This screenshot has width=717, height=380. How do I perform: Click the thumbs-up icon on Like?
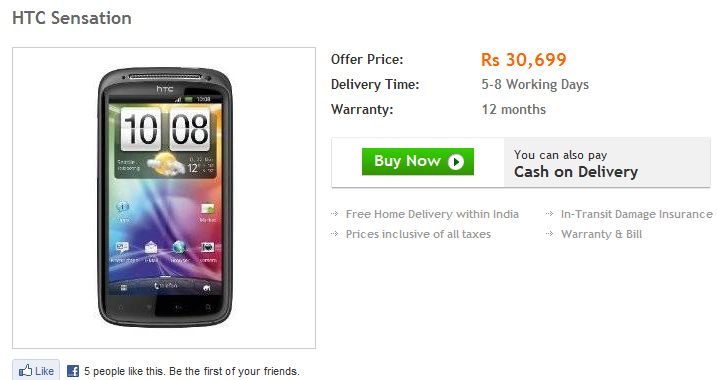(25, 370)
